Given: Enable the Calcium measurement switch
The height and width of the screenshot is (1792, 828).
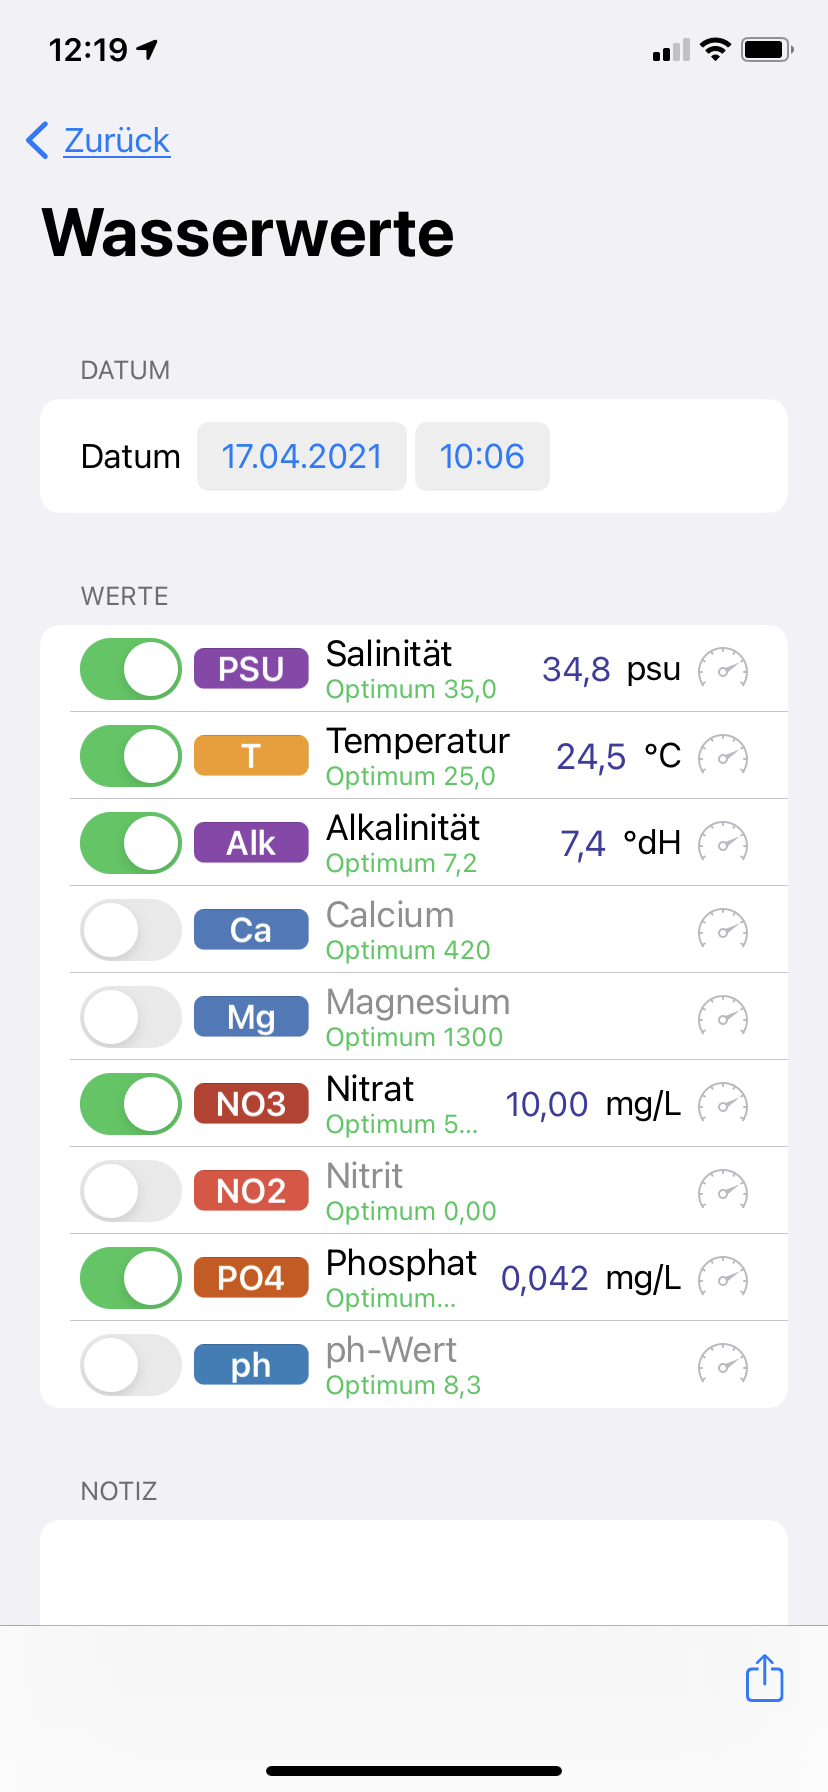Looking at the screenshot, I should tap(131, 930).
